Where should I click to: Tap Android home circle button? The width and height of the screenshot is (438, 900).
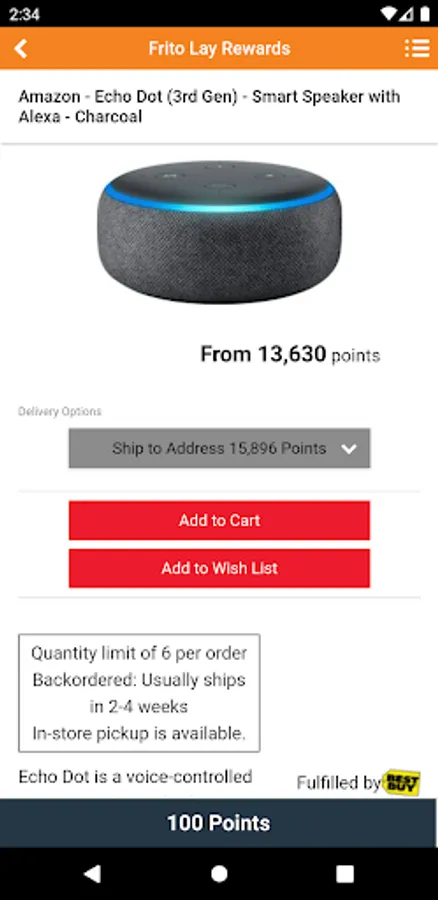pos(219,874)
